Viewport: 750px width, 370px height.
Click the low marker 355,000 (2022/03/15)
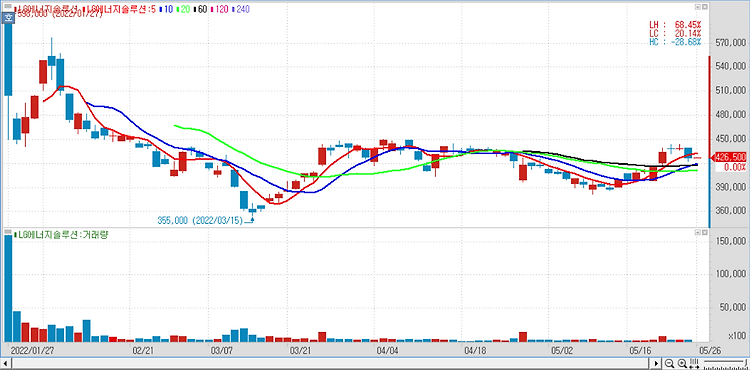(201, 221)
